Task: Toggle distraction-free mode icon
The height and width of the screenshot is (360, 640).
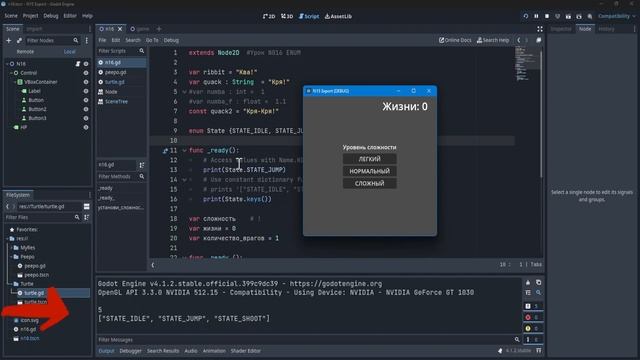Action: point(540,29)
